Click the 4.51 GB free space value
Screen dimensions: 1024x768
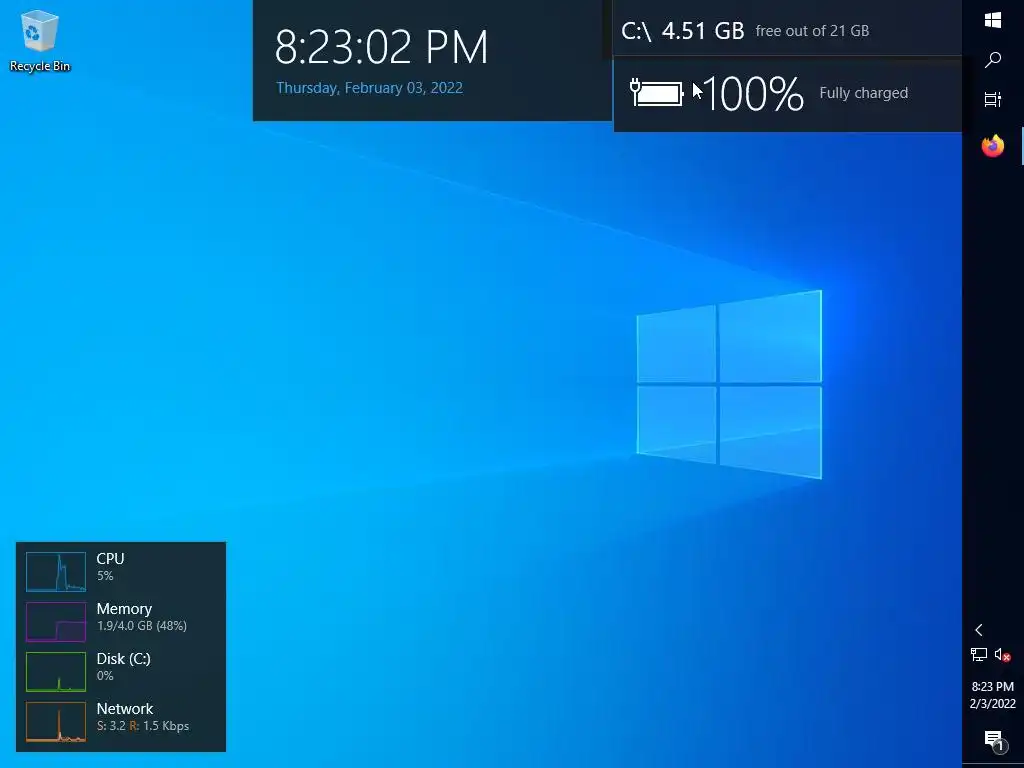pyautogui.click(x=703, y=31)
